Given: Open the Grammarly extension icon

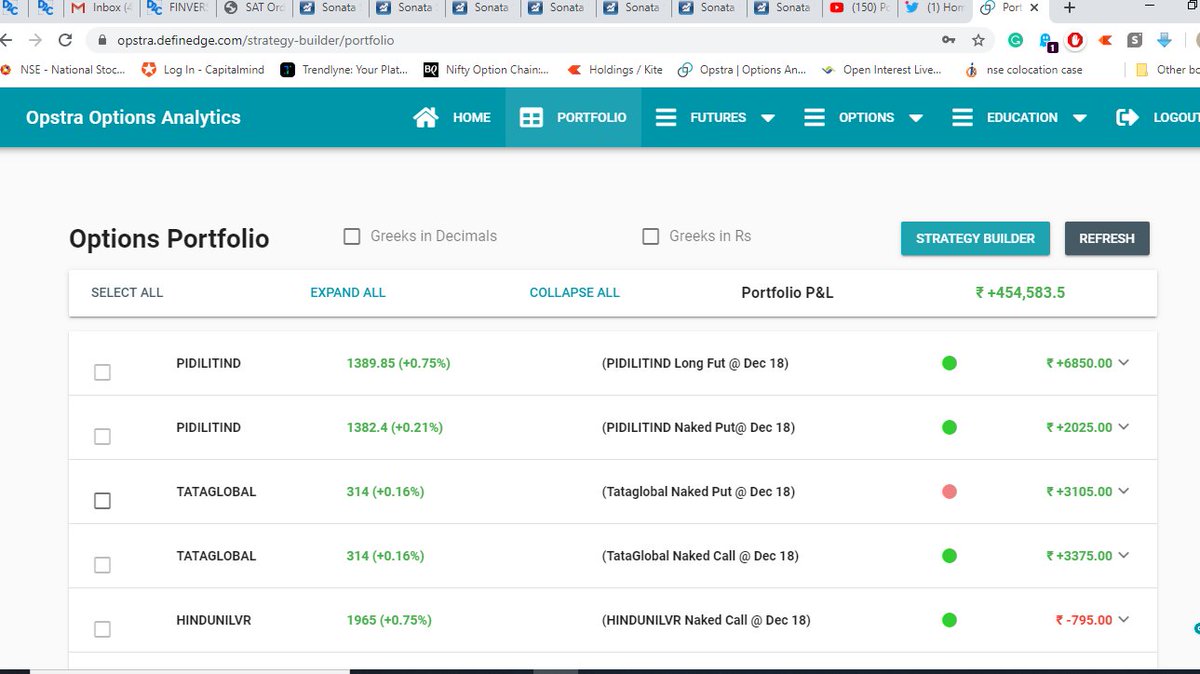Looking at the screenshot, I should click(1015, 41).
